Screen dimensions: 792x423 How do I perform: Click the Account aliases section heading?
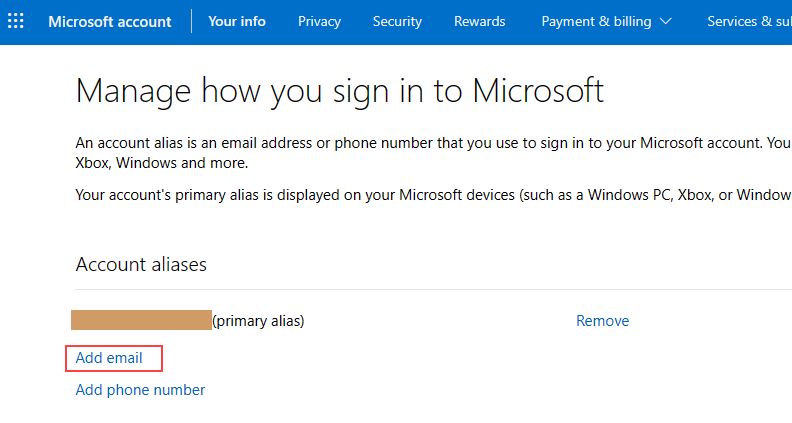[x=141, y=265]
